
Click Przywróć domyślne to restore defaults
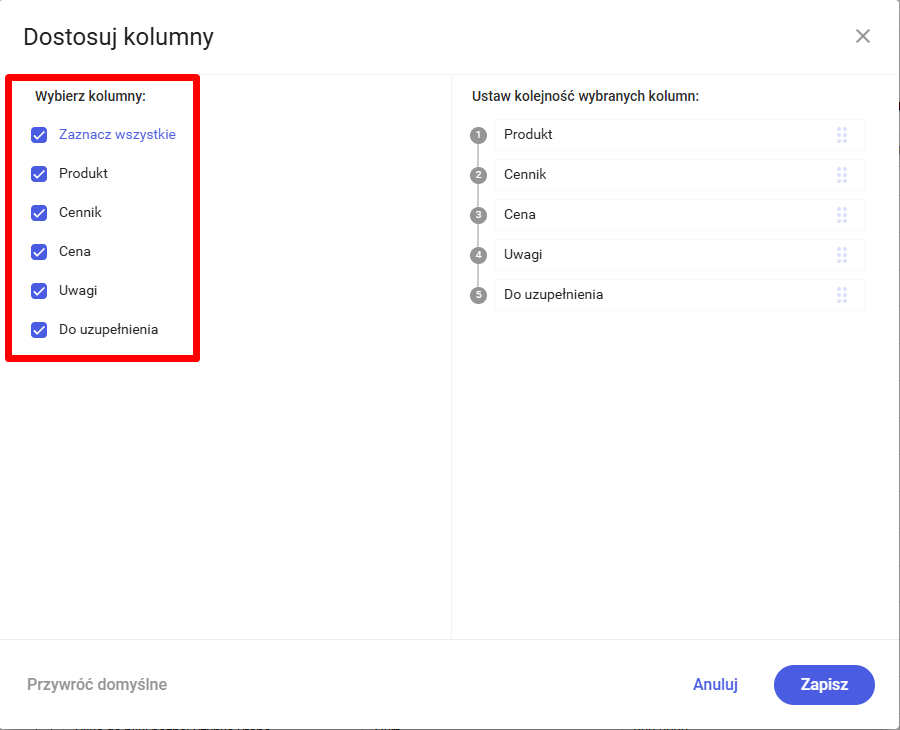(x=97, y=685)
